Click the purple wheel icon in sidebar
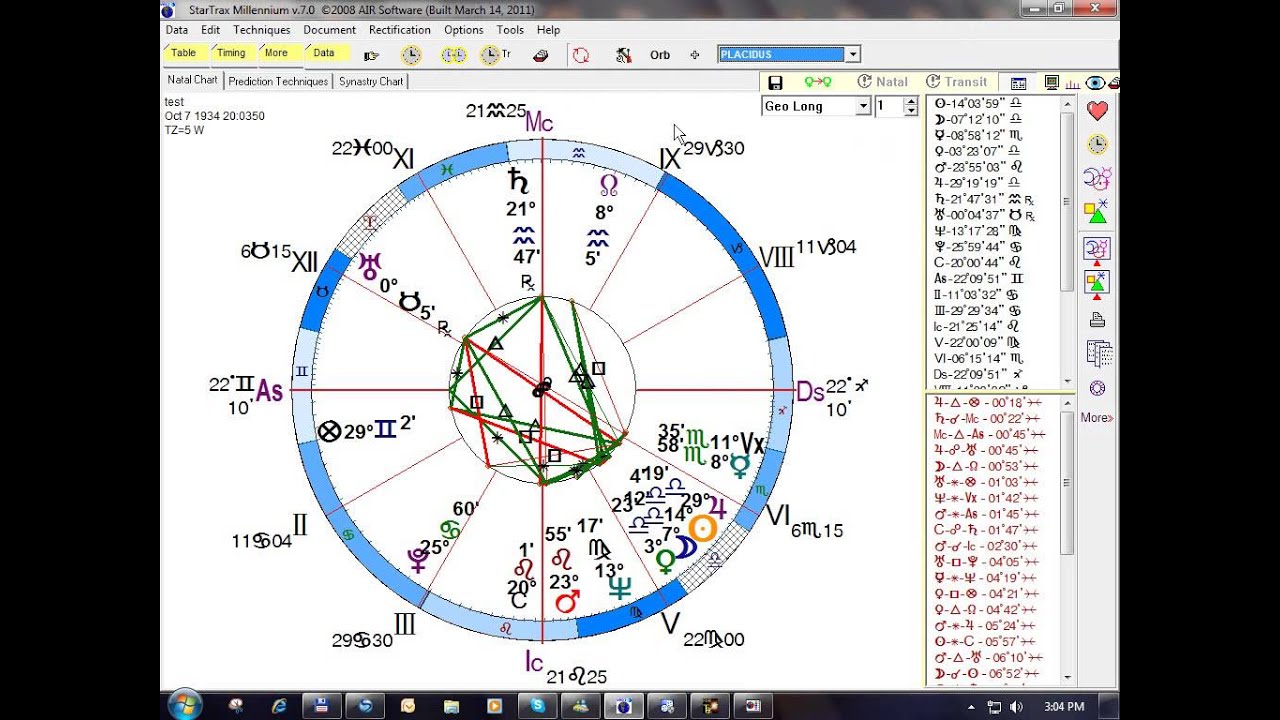The width and height of the screenshot is (1280, 720). coord(1097,388)
